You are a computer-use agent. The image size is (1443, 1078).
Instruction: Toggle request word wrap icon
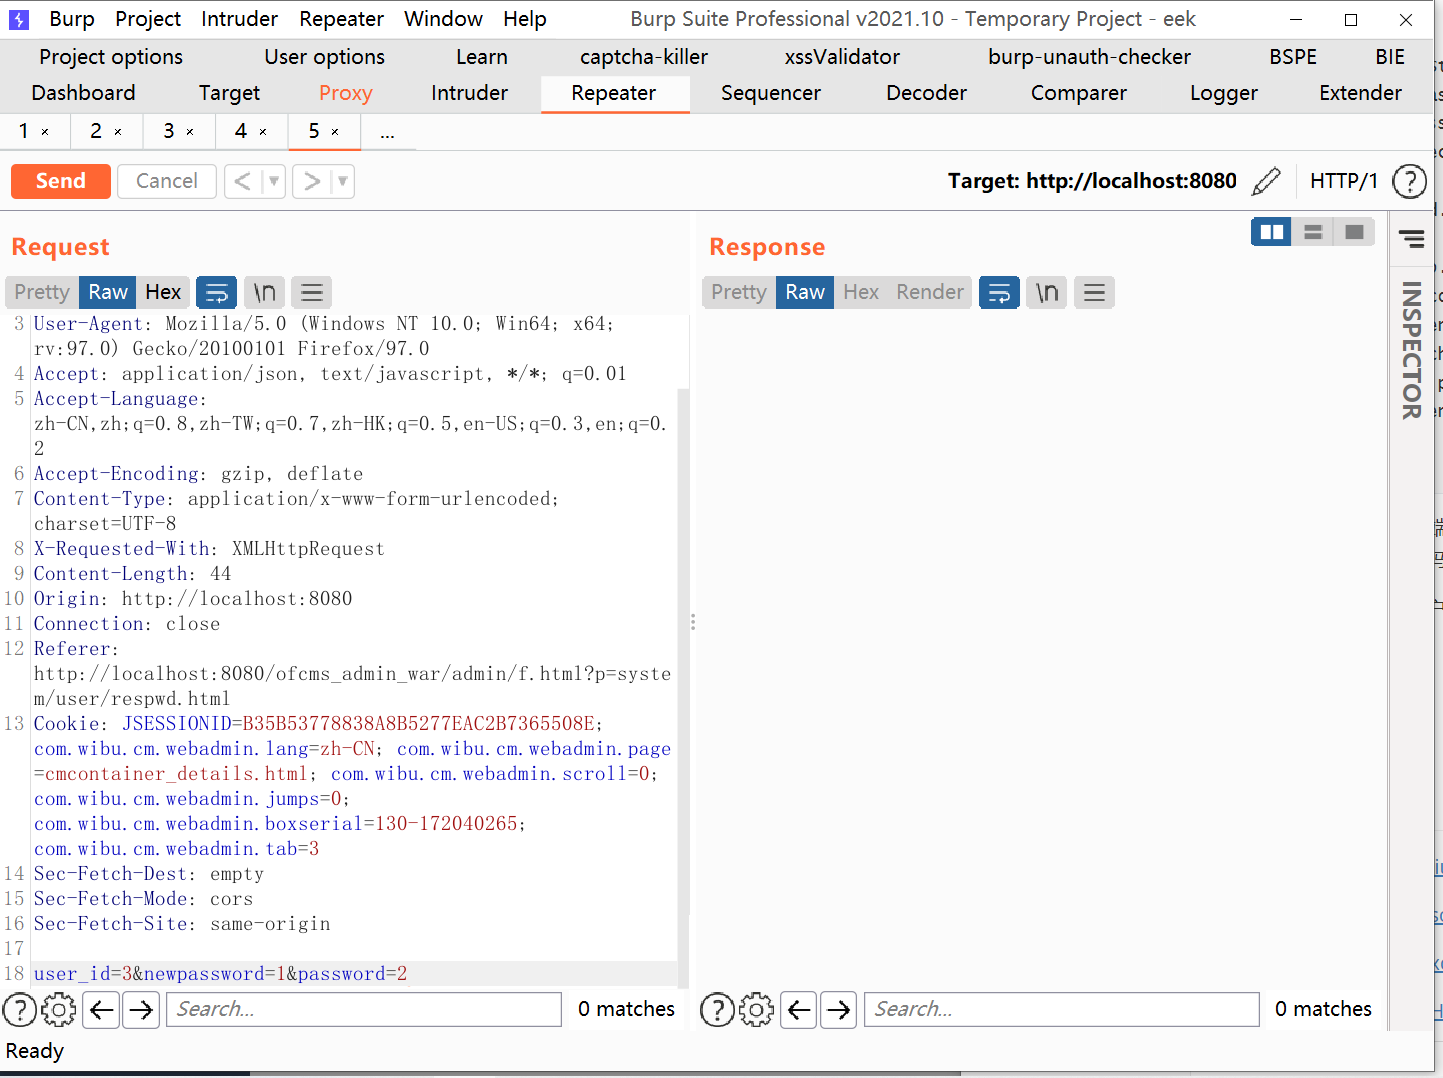(x=216, y=292)
